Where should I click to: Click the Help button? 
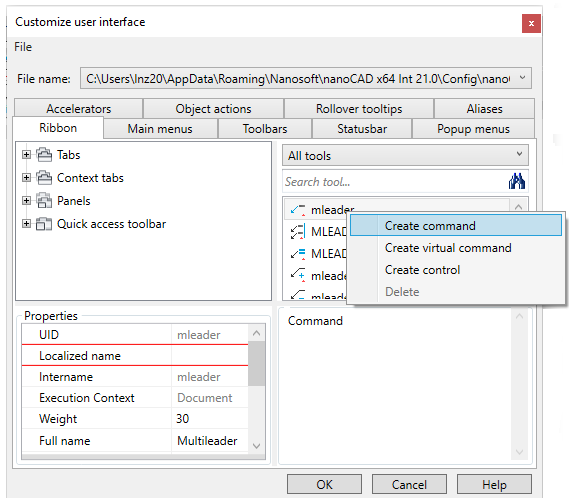tap(494, 484)
